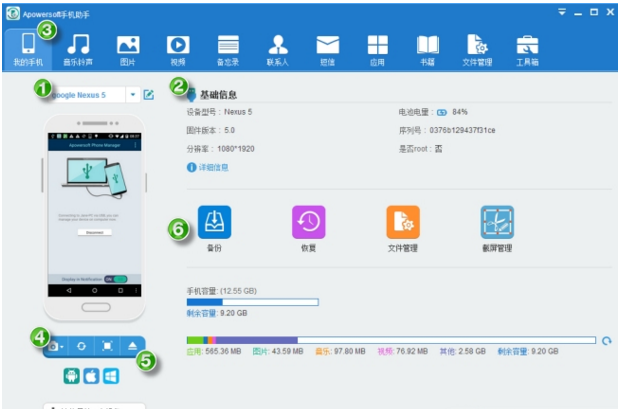Click the purple 恢复 restore icon
Screen dimensions: 622x409
tap(309, 222)
